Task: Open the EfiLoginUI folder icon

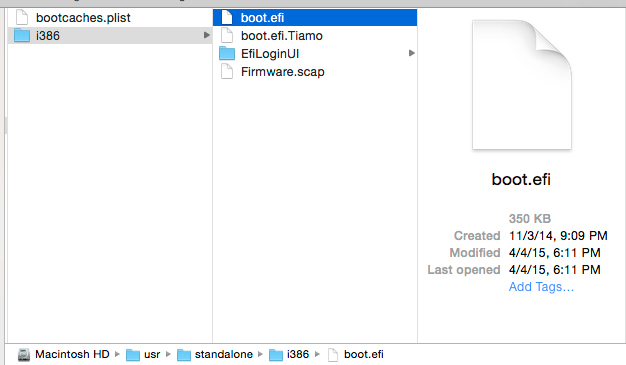Action: (227, 54)
